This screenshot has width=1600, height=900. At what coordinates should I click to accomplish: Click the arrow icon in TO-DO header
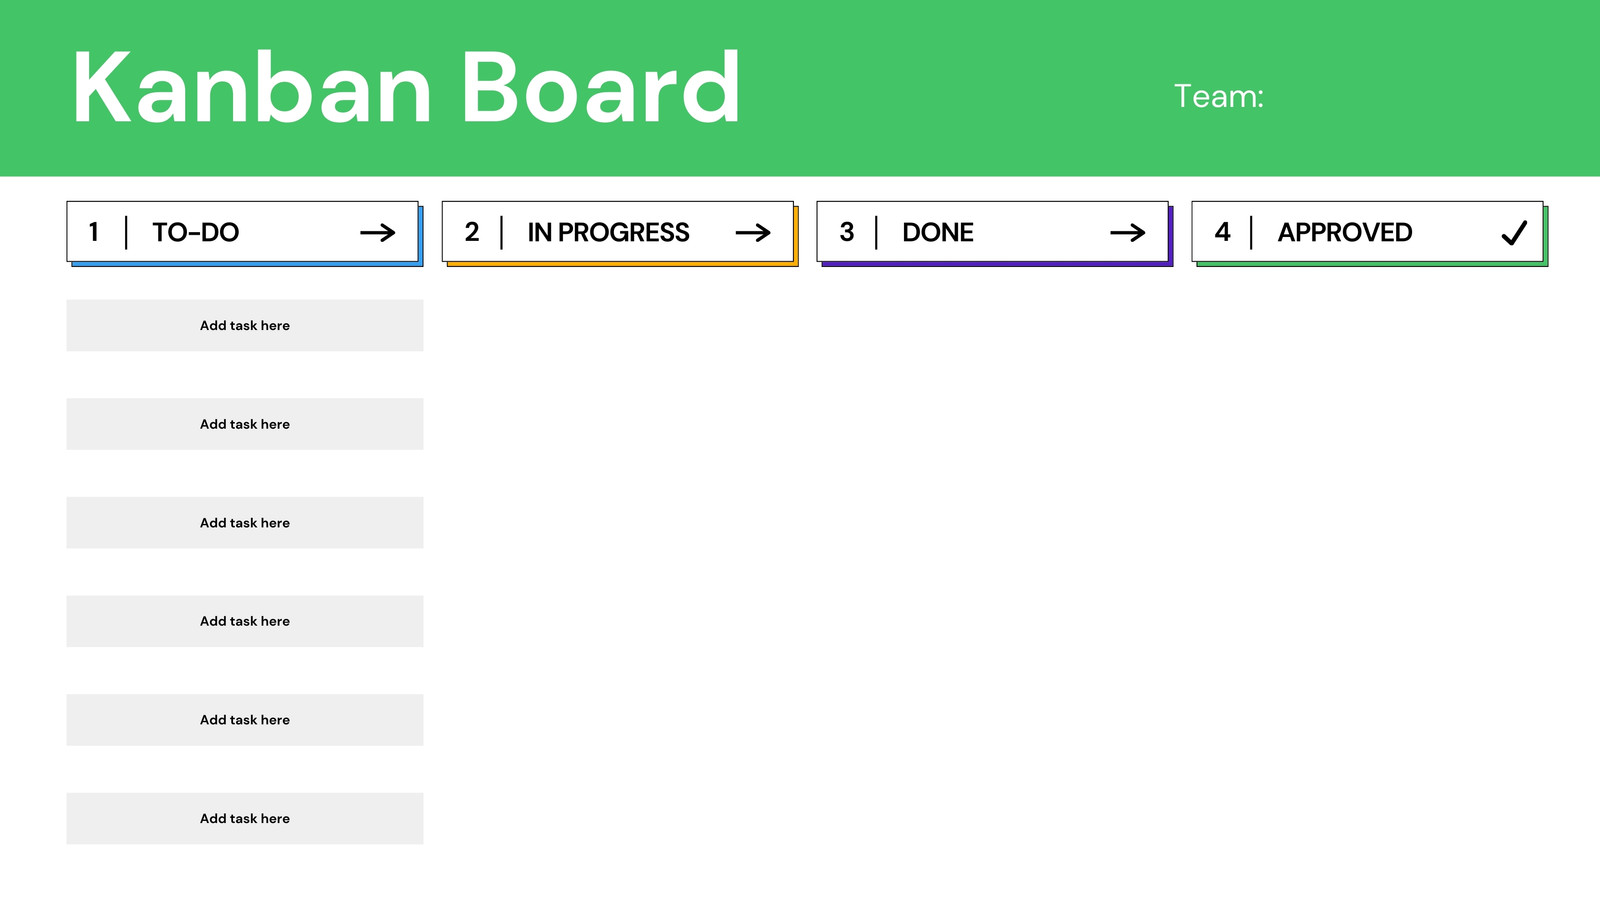[378, 233]
